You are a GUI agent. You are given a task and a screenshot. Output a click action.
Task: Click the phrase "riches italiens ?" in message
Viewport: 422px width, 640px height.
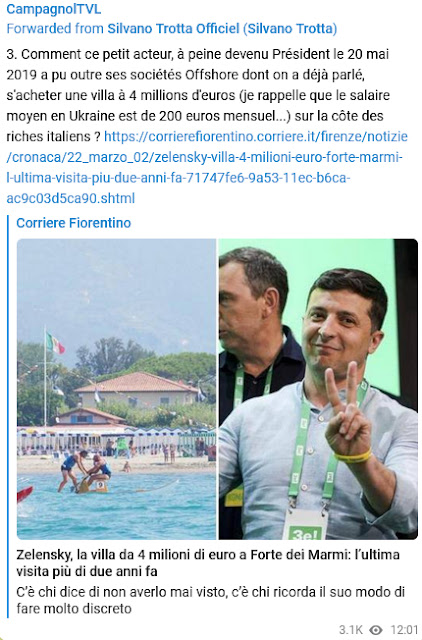pyautogui.click(x=53, y=136)
